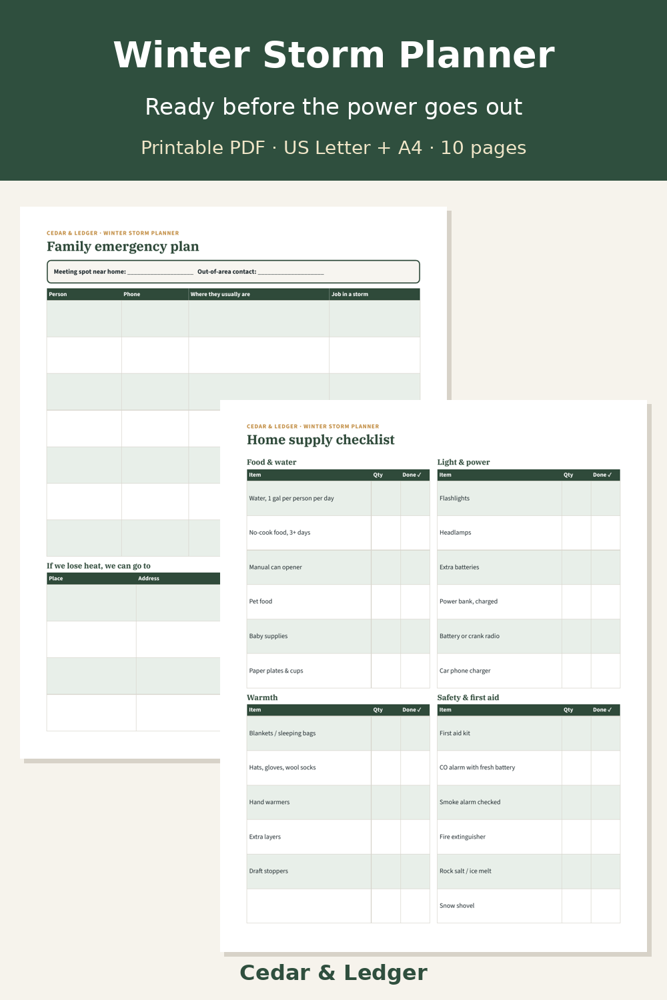The width and height of the screenshot is (667, 1000).
Task: Click the 'Light & power' section heading
Action: [x=464, y=462]
